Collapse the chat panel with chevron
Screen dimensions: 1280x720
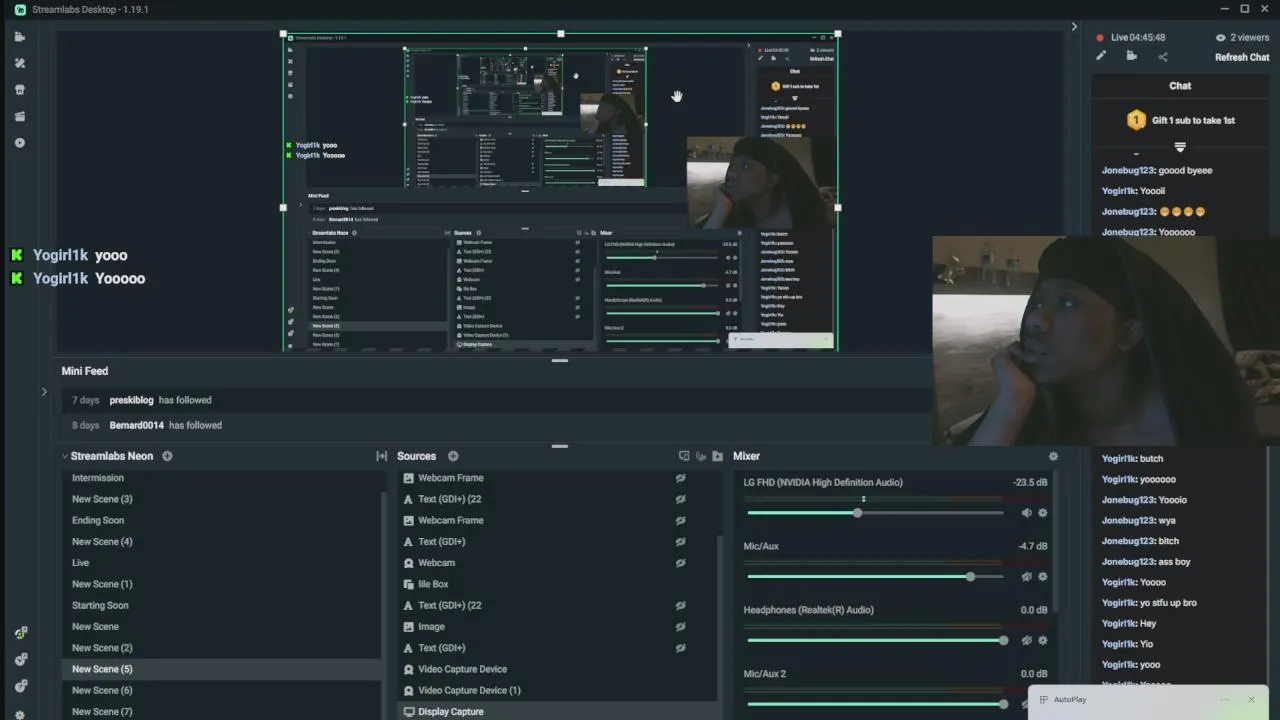pyautogui.click(x=1074, y=27)
